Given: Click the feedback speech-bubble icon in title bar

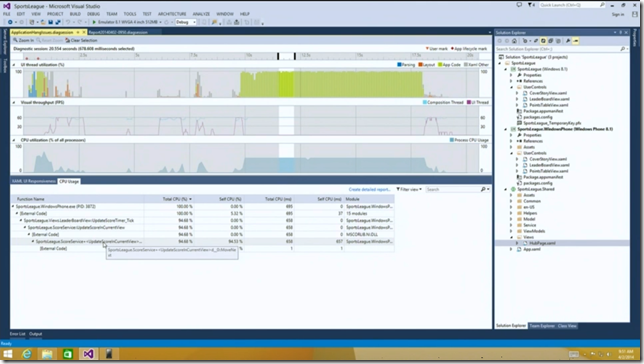Looking at the screenshot, I should 519,5.
